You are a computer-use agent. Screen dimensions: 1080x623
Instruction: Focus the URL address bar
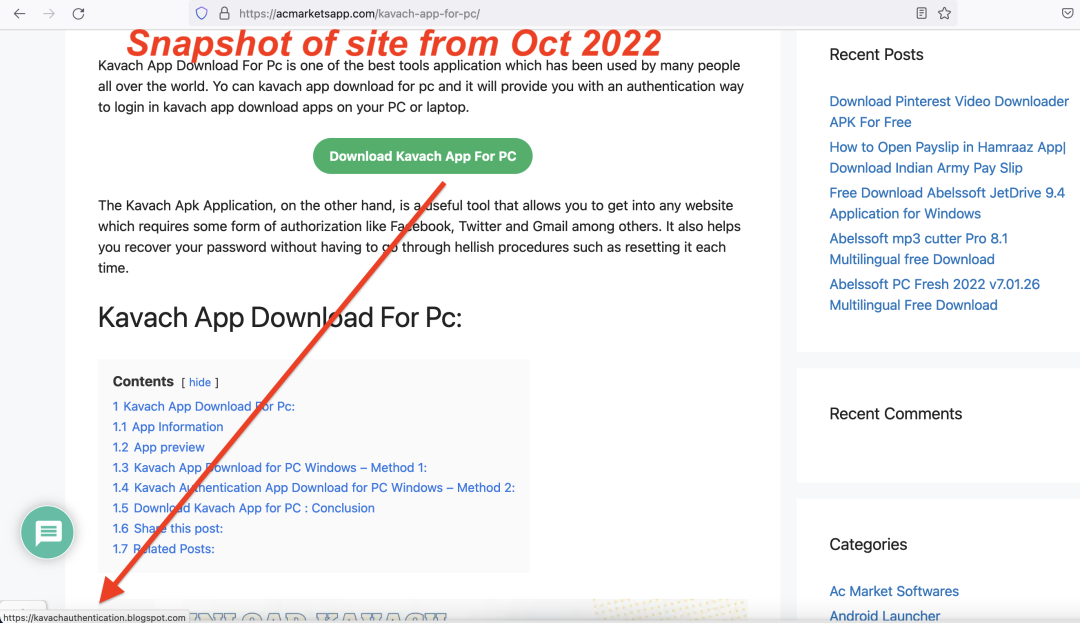[560, 14]
